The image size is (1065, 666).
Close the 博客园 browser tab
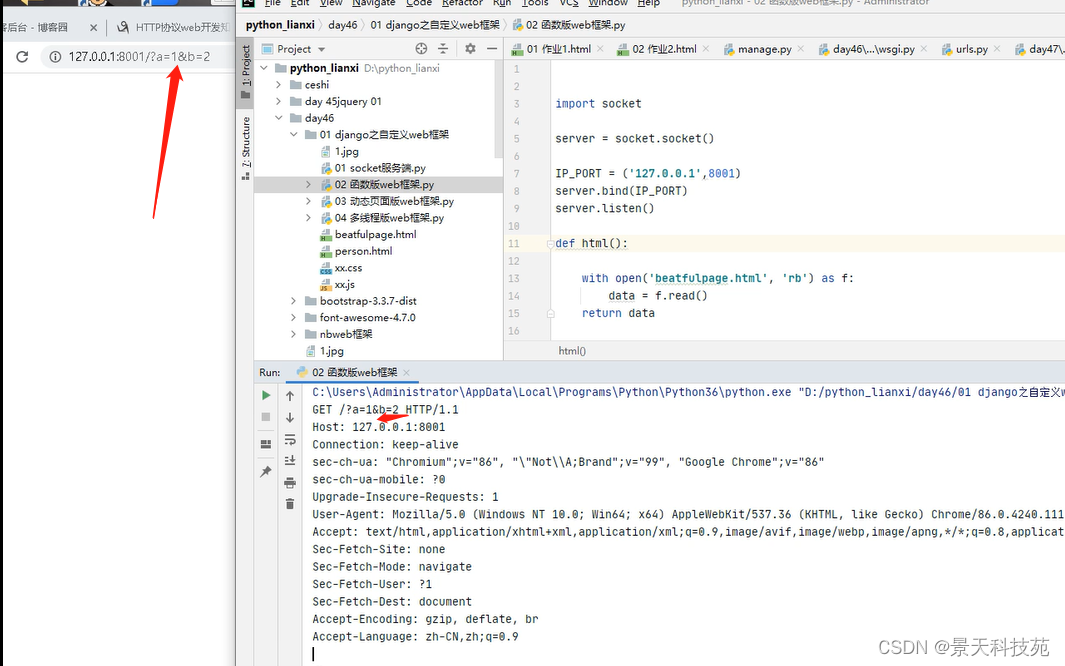pos(94,28)
